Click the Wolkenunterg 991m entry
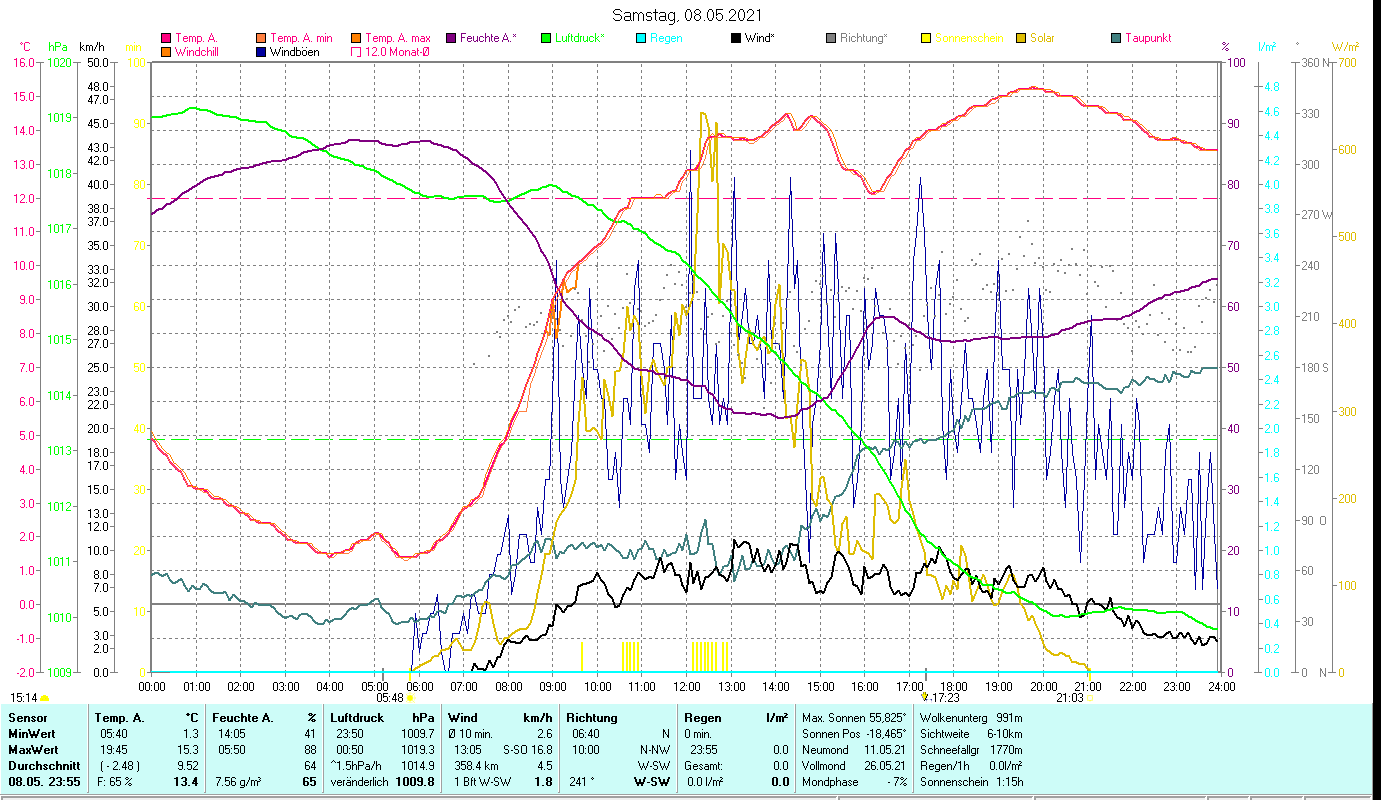1381x800 pixels. click(971, 718)
